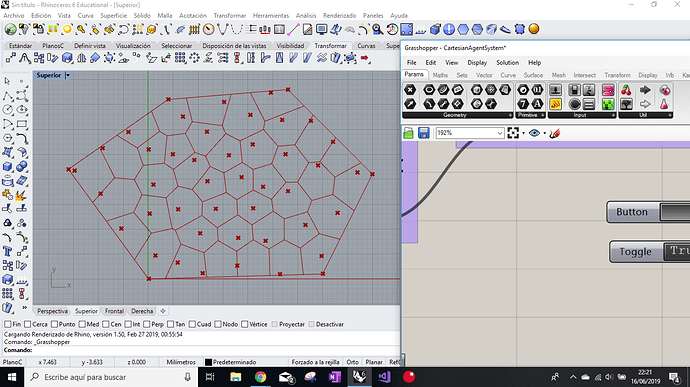Click the cherry icon in Util panel
Screen dimensions: 690x387
click(x=626, y=90)
